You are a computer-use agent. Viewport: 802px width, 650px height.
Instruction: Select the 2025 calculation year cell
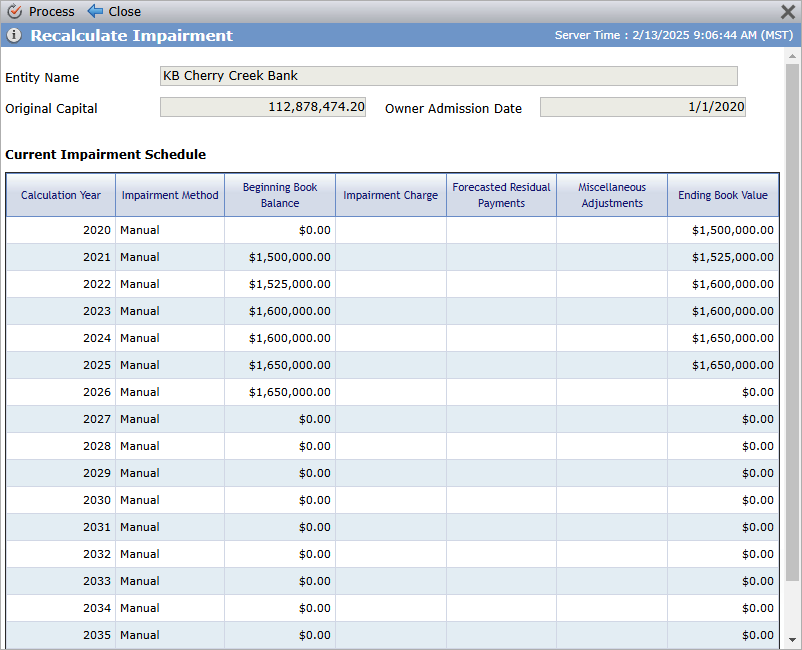click(x=61, y=365)
